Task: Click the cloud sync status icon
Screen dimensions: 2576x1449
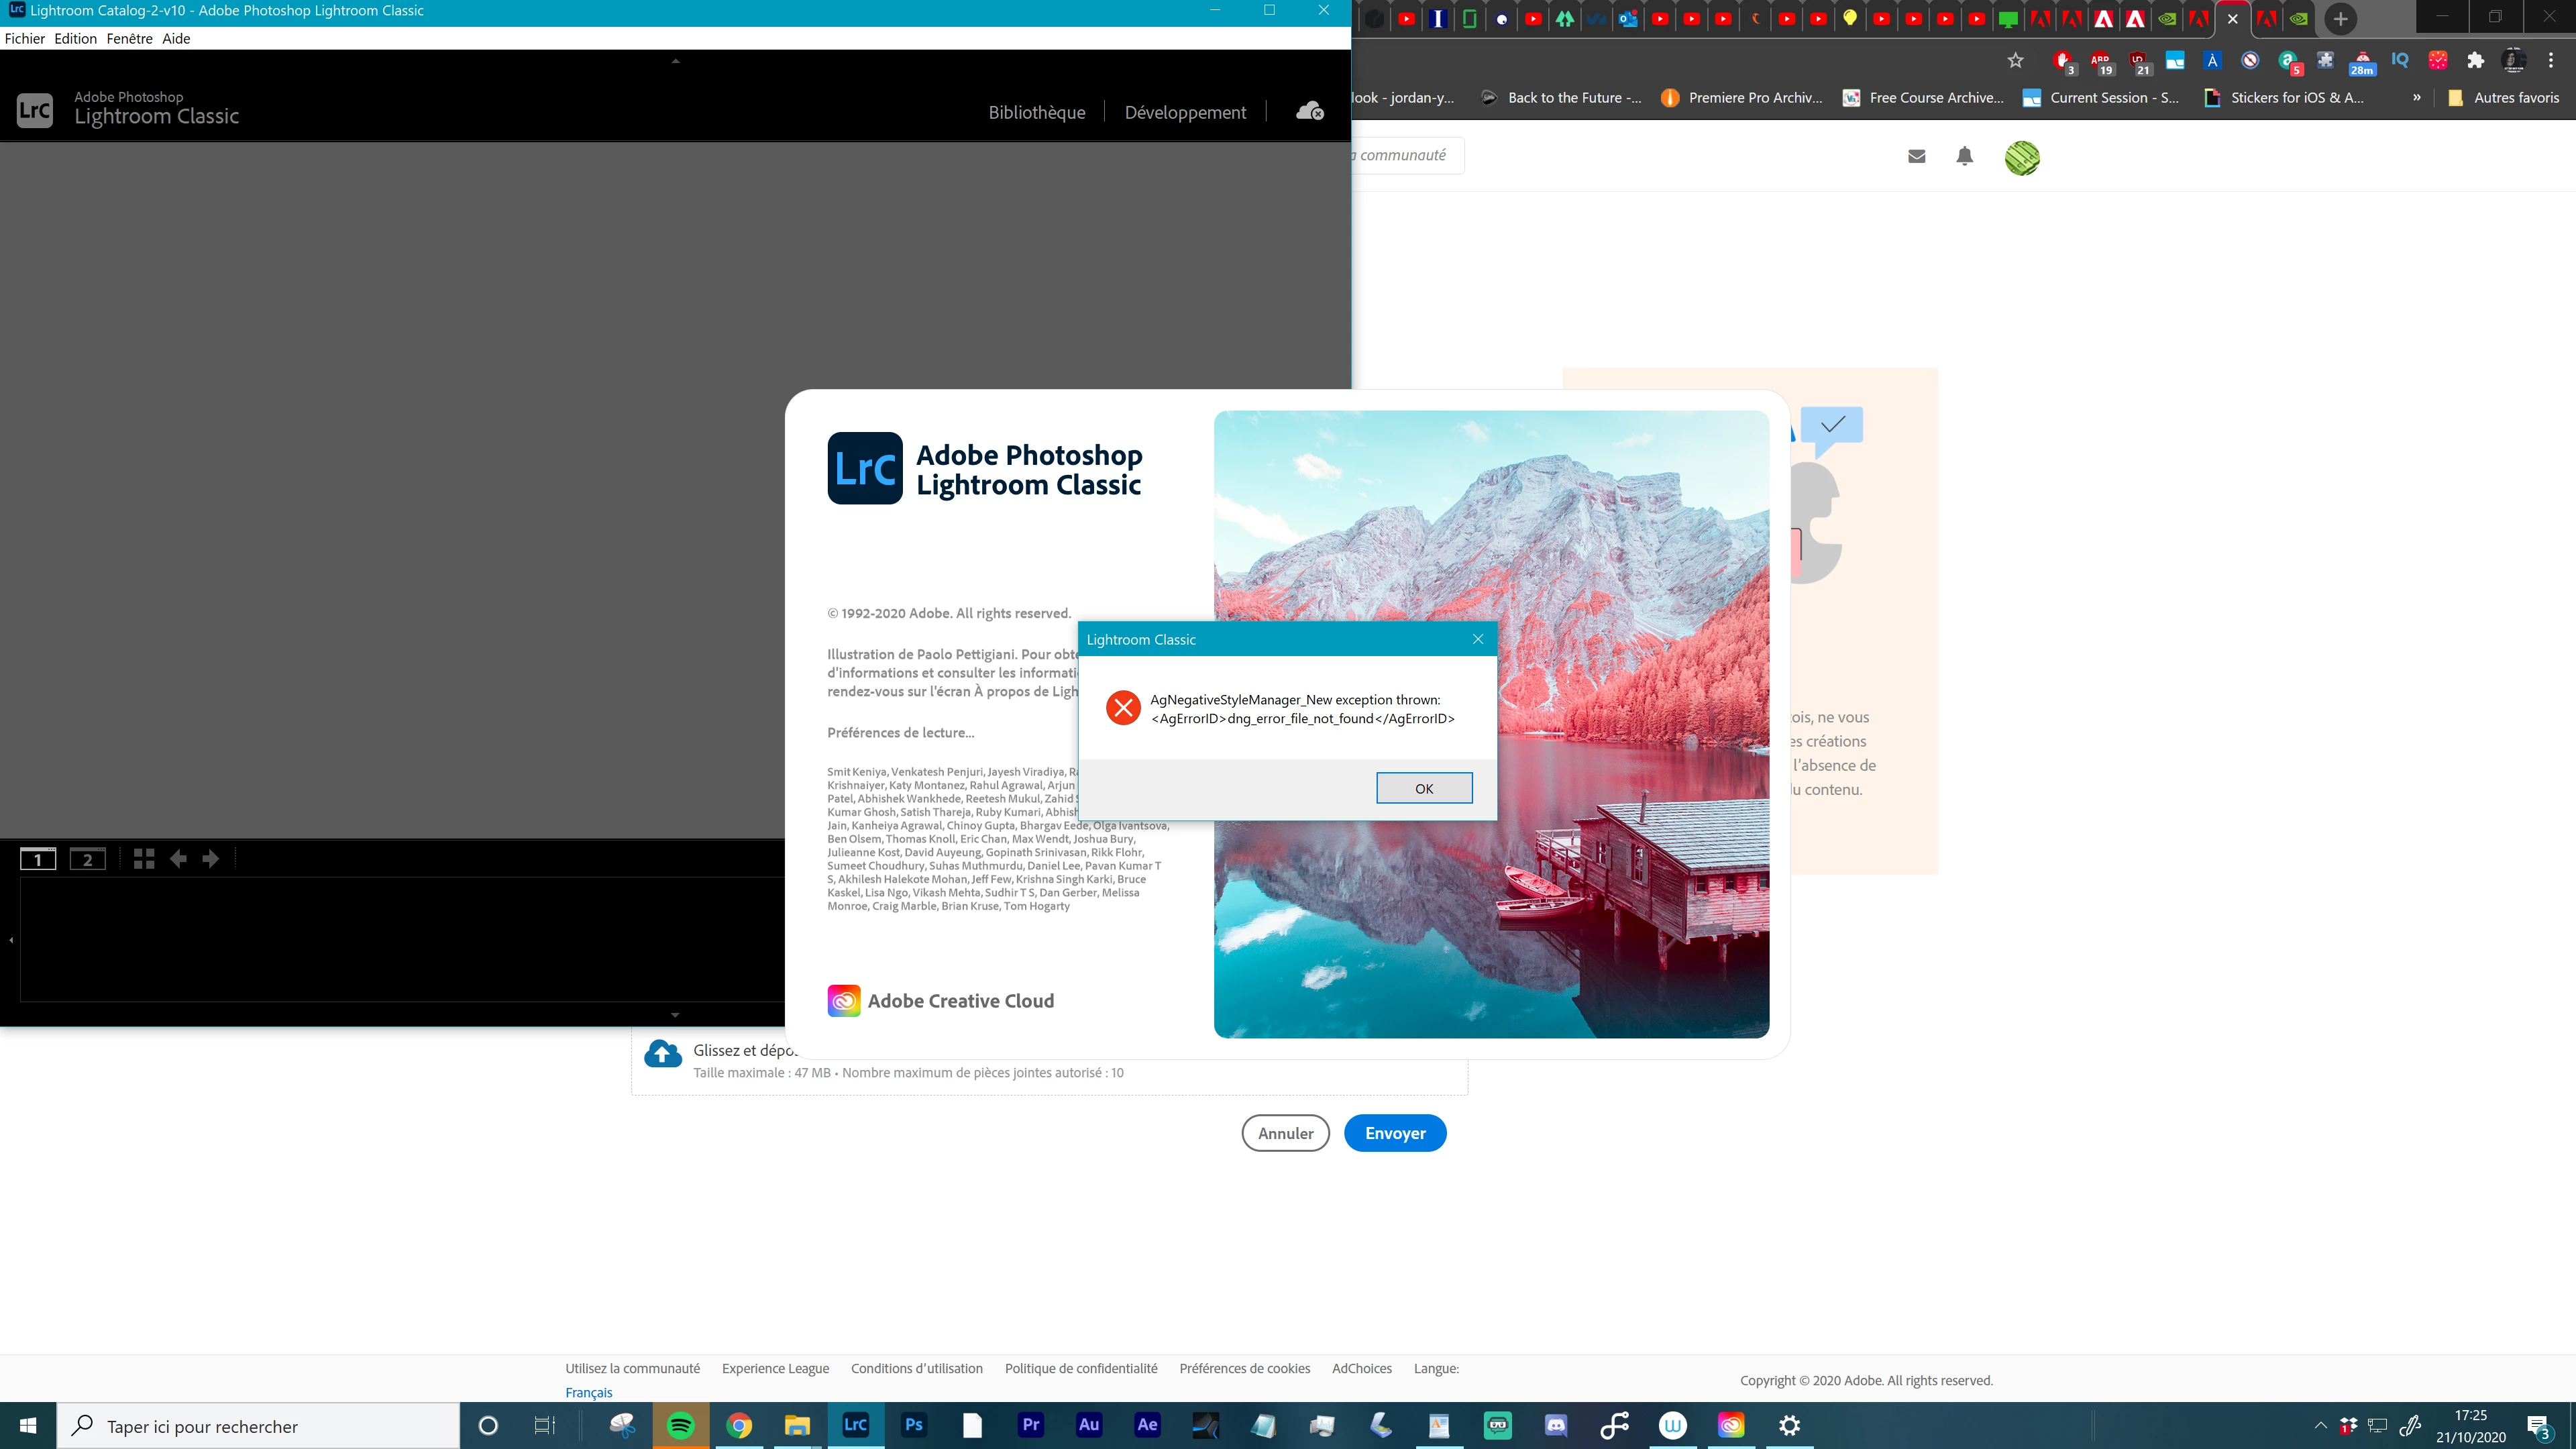Action: coord(1309,111)
